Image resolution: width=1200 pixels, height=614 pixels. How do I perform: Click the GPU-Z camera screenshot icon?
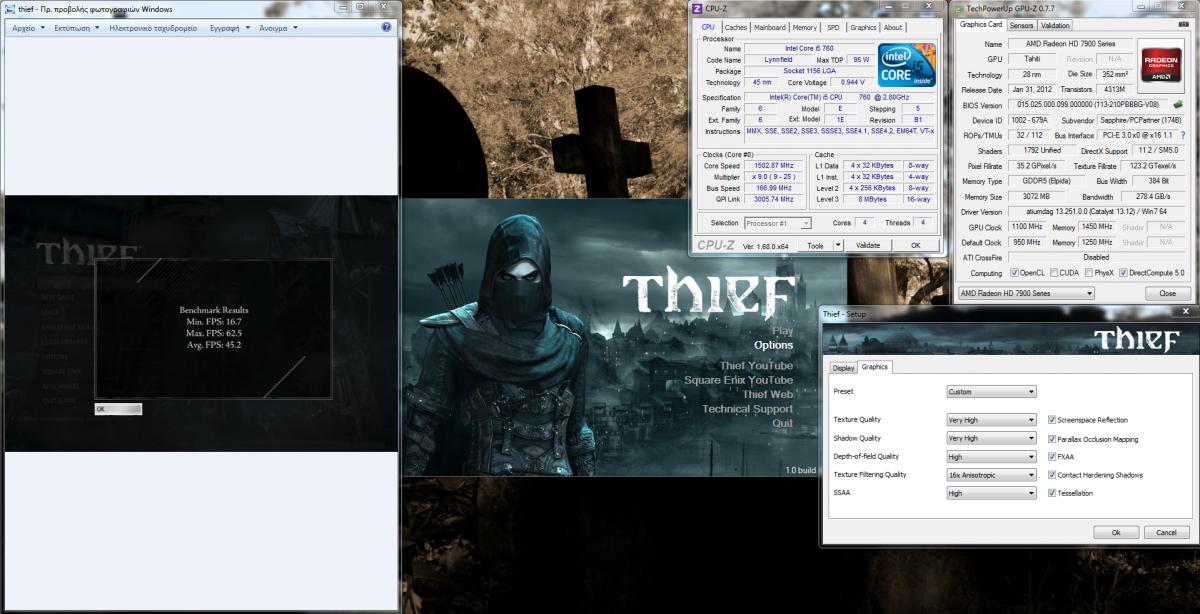click(1186, 25)
